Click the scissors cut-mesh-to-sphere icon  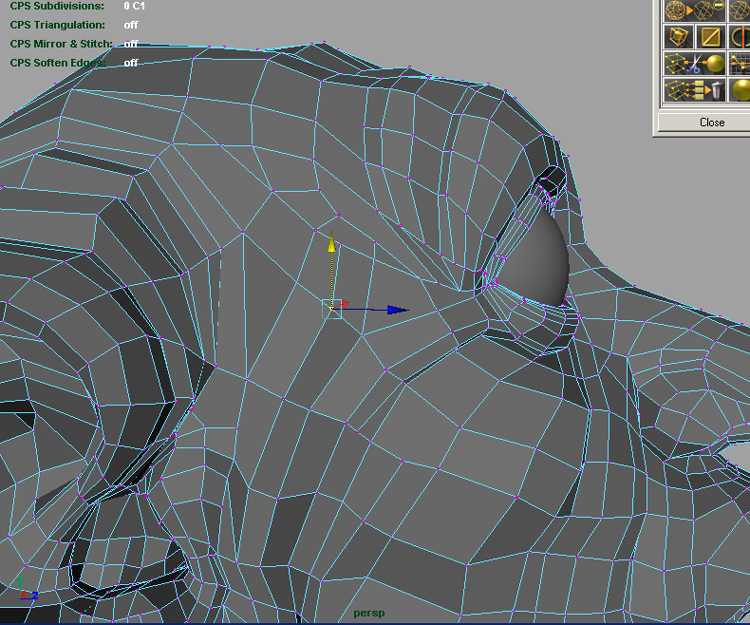[694, 65]
